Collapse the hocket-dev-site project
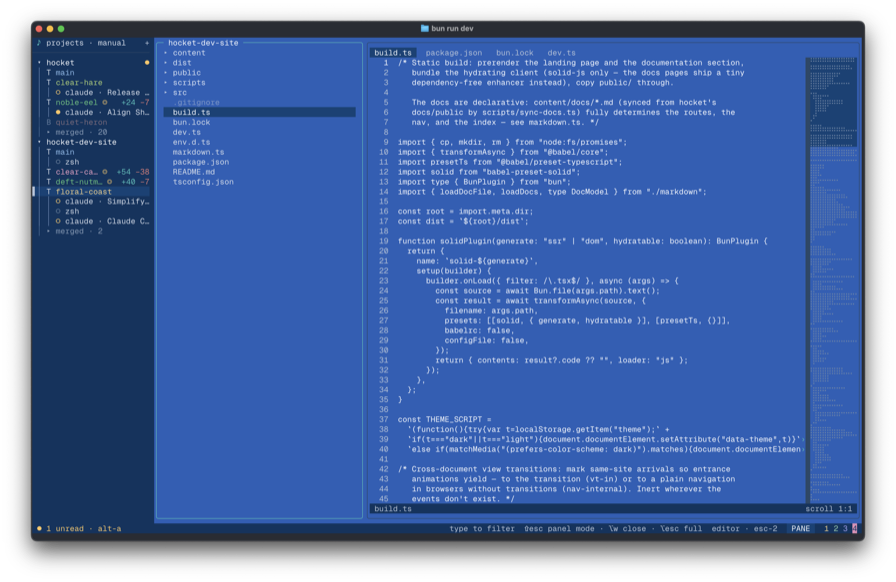The height and width of the screenshot is (582, 896). pos(39,142)
